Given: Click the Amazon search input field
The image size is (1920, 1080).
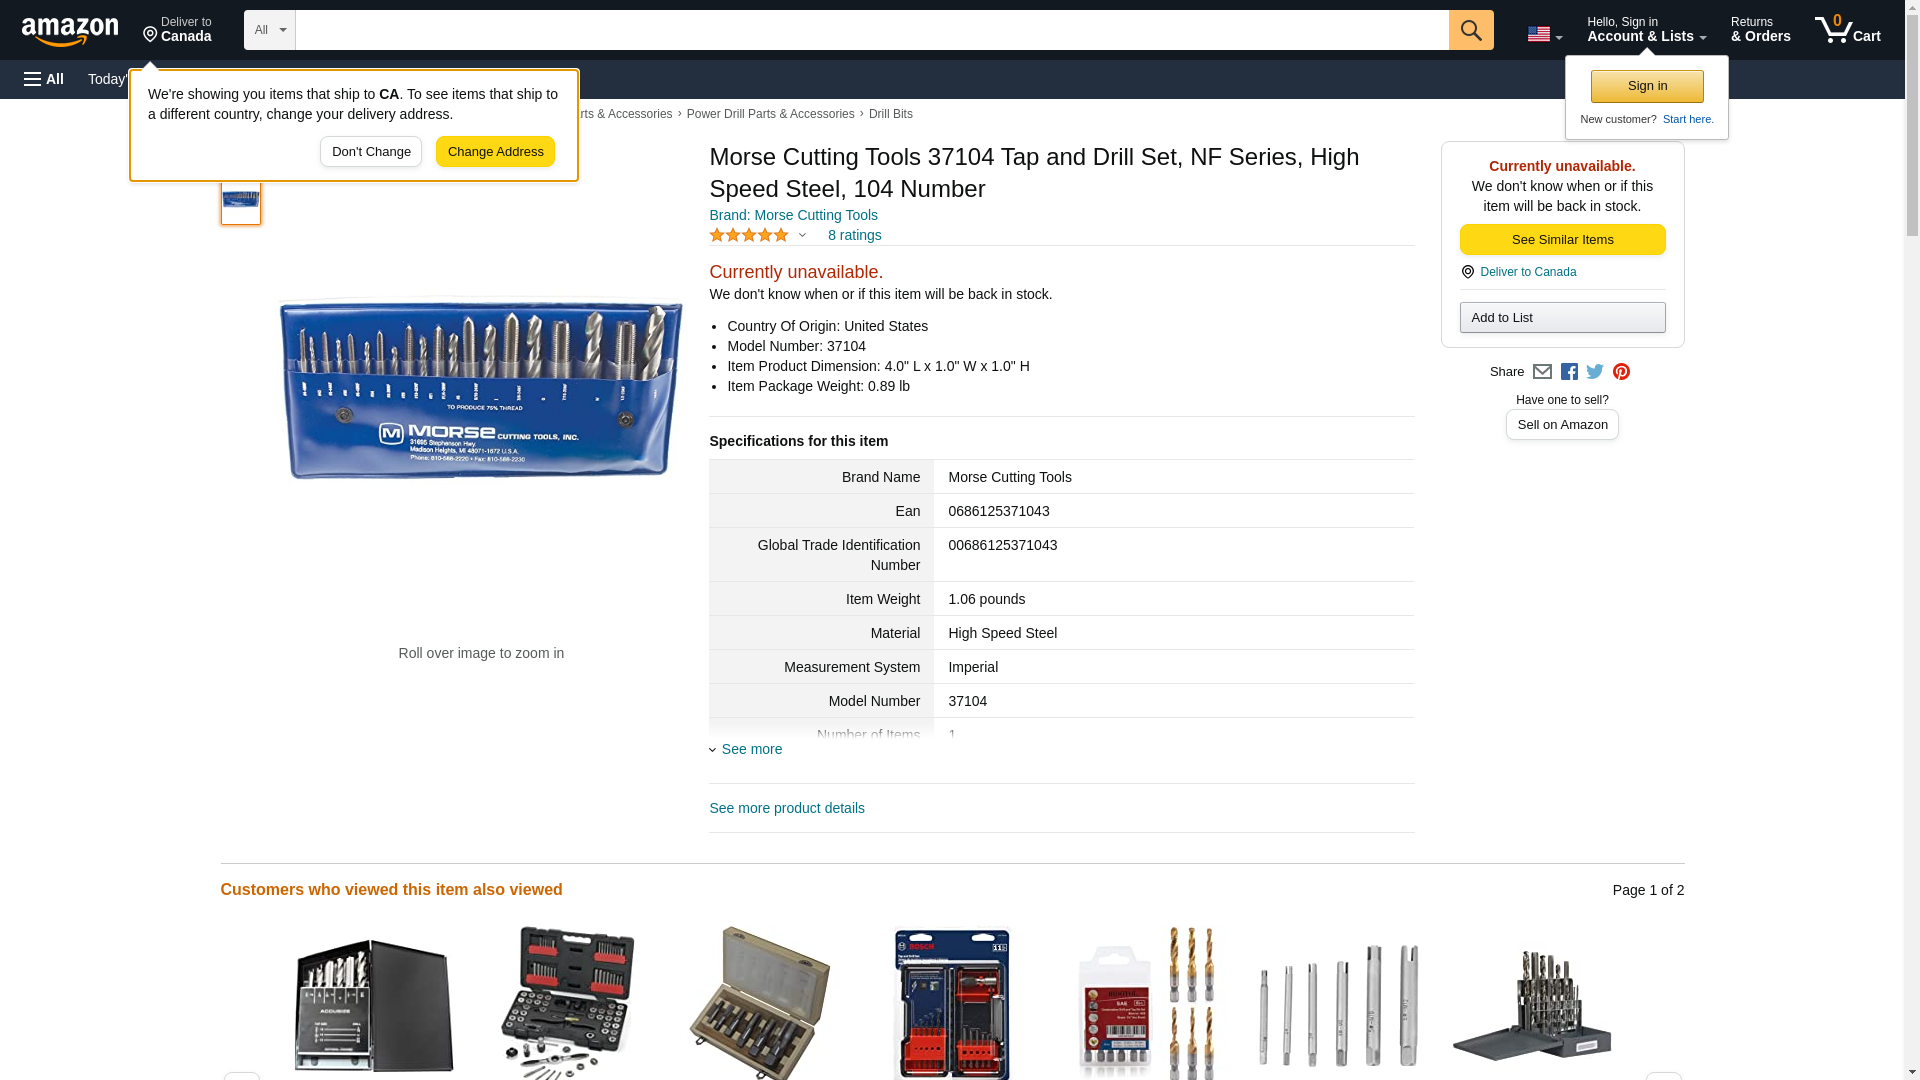Looking at the screenshot, I should pos(872,30).
